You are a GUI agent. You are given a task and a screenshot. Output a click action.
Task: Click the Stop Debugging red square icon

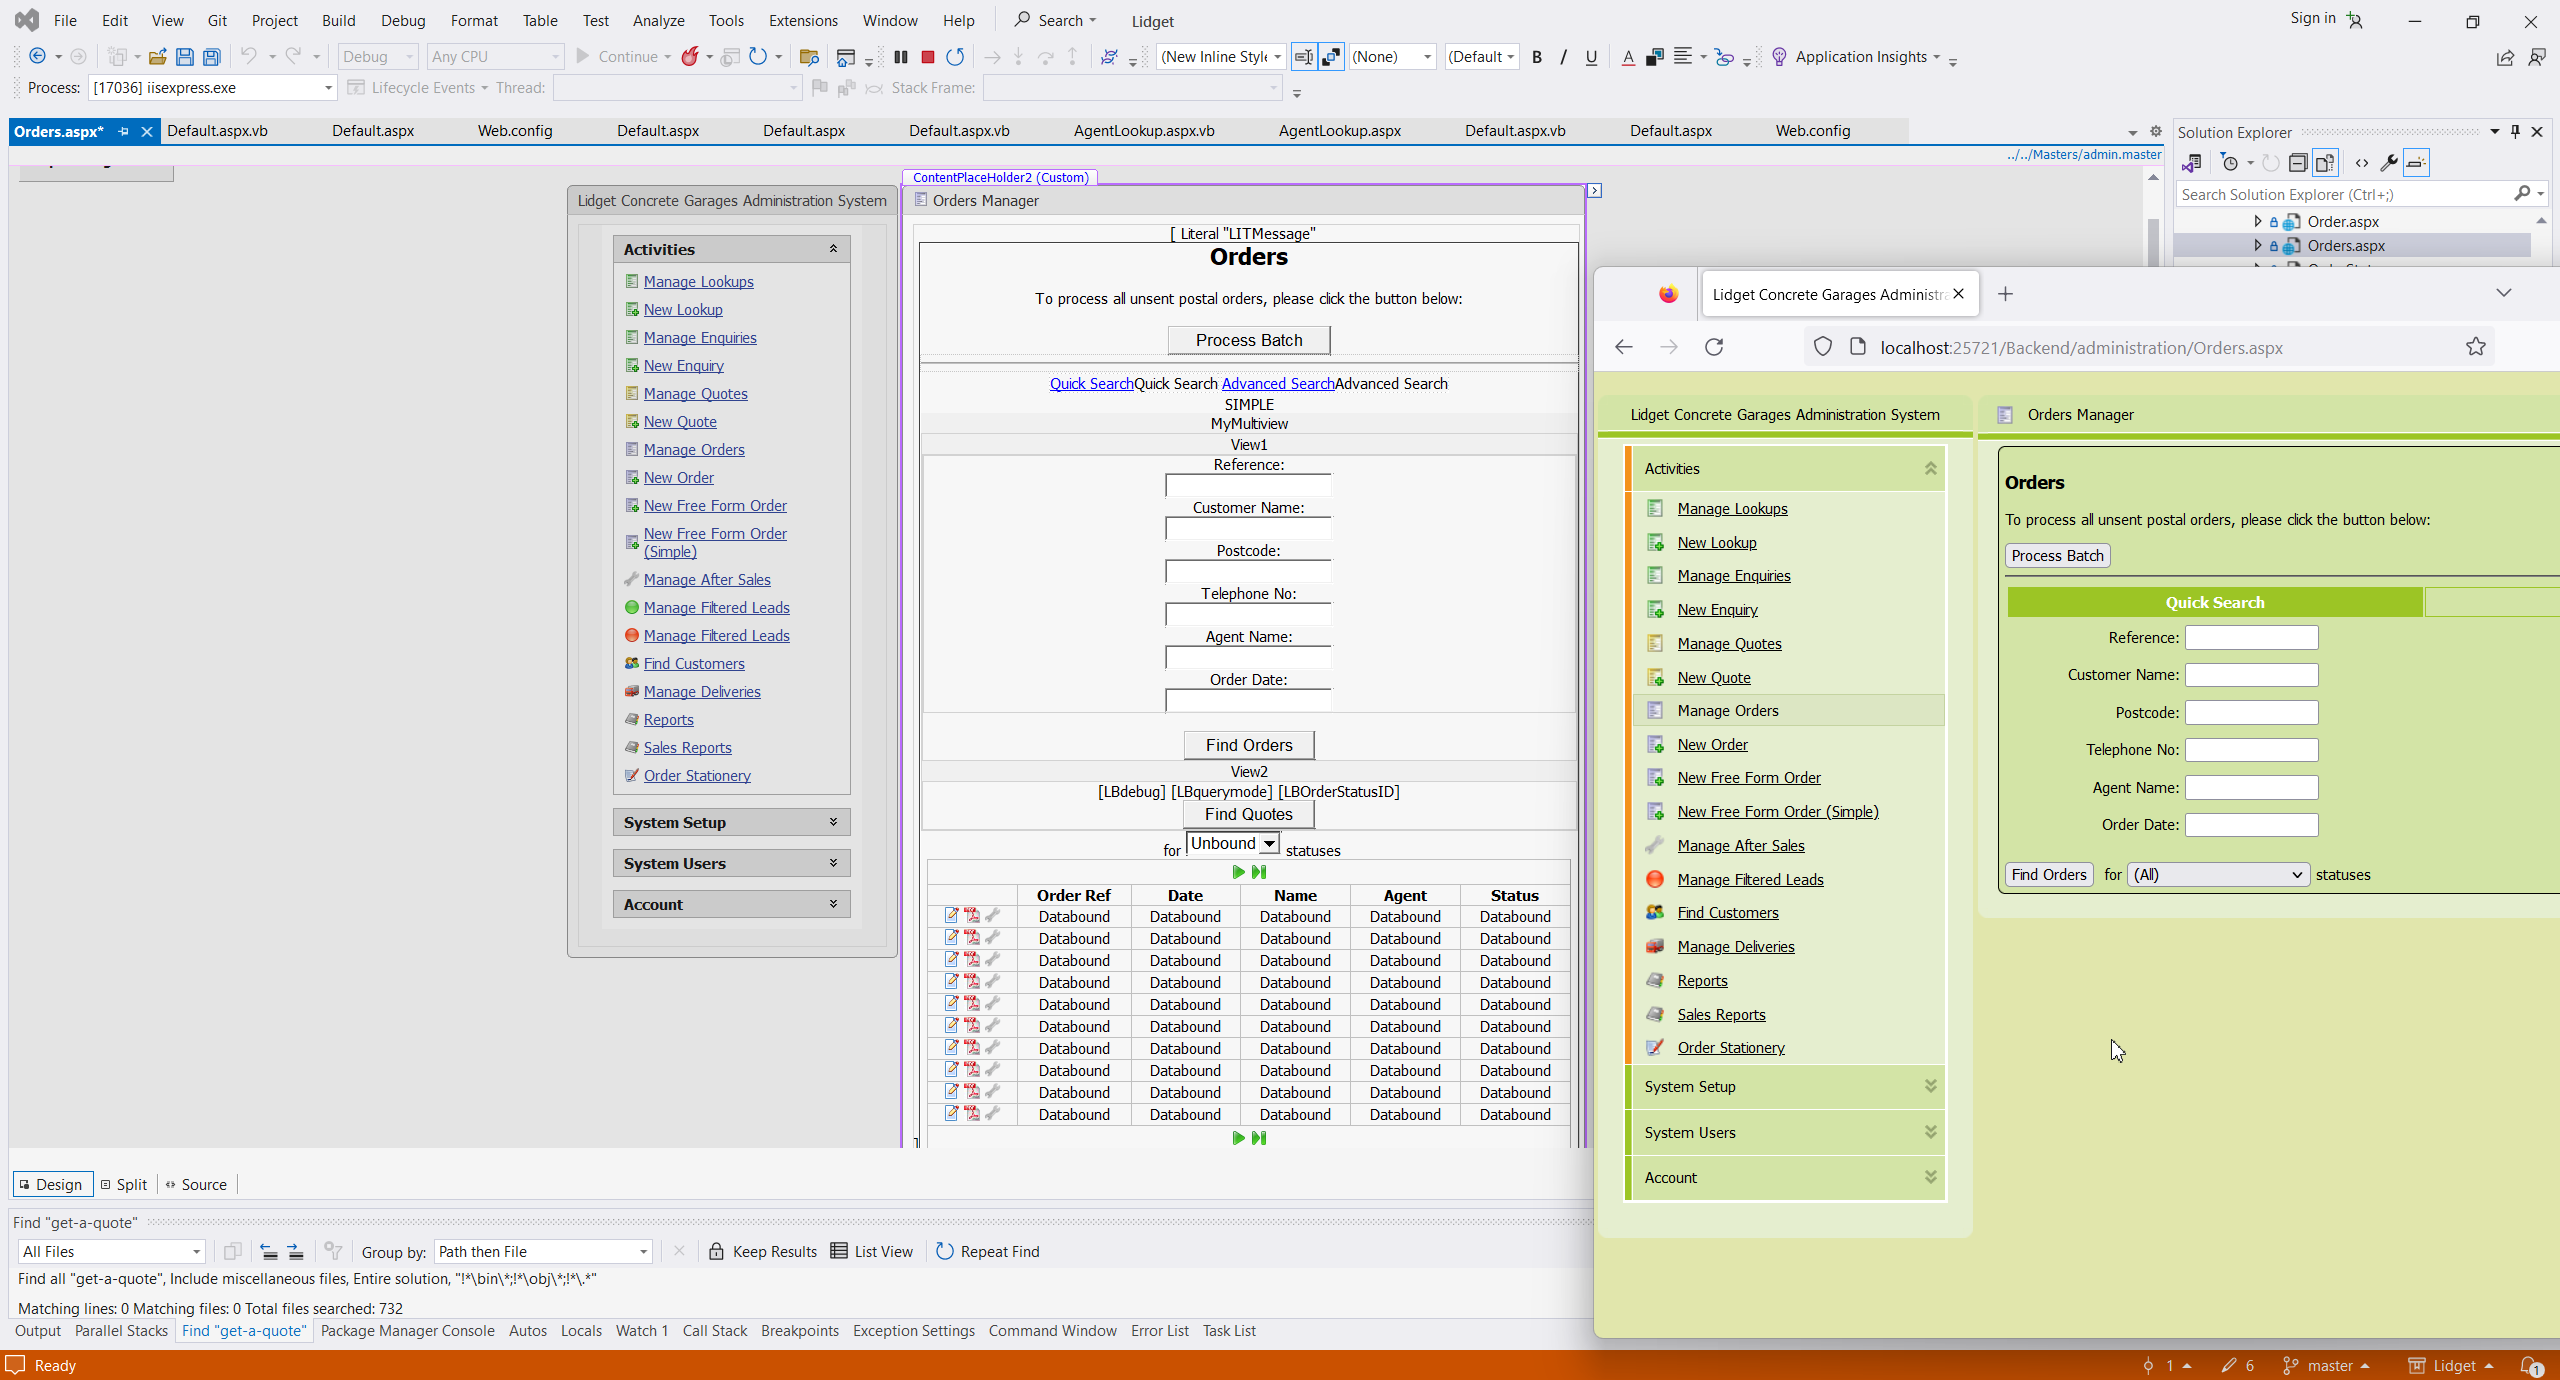click(927, 57)
